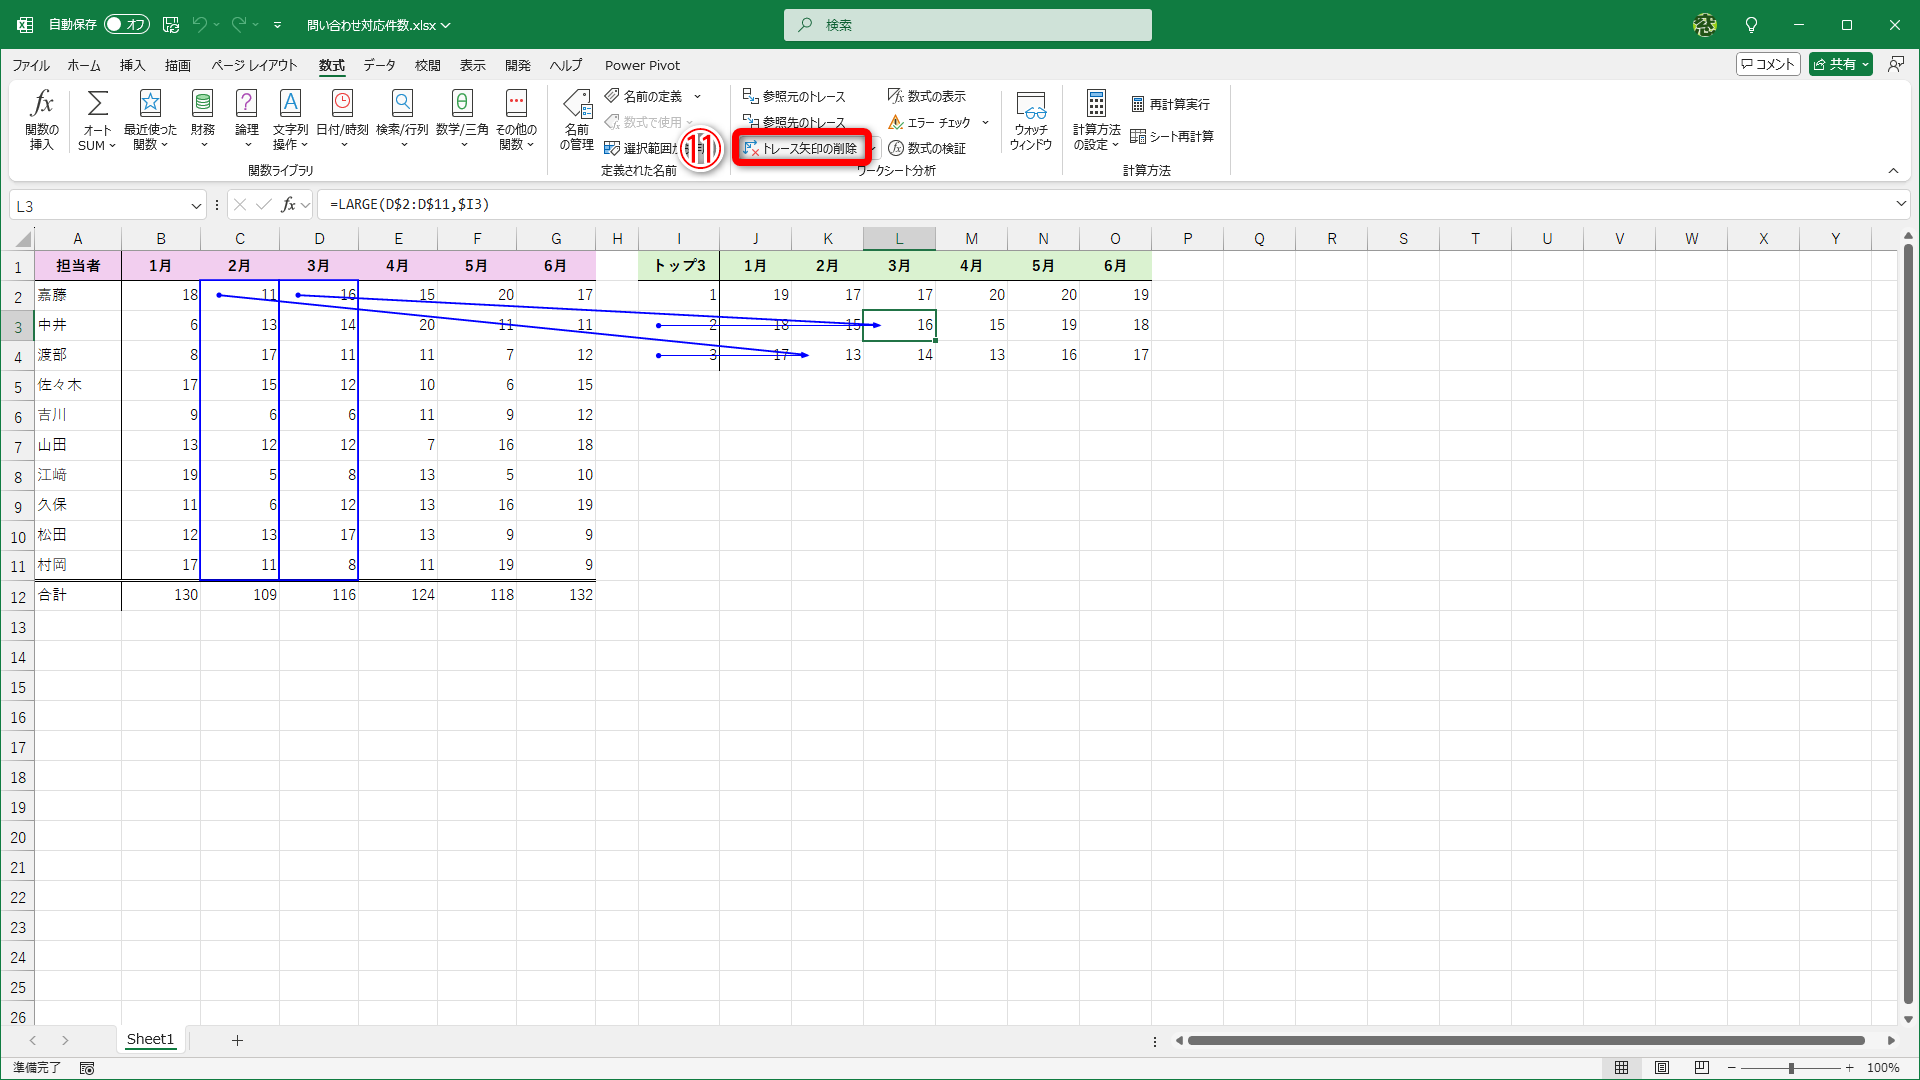
Task: Switch to Page Layout view in status bar
Action: 1662,1068
